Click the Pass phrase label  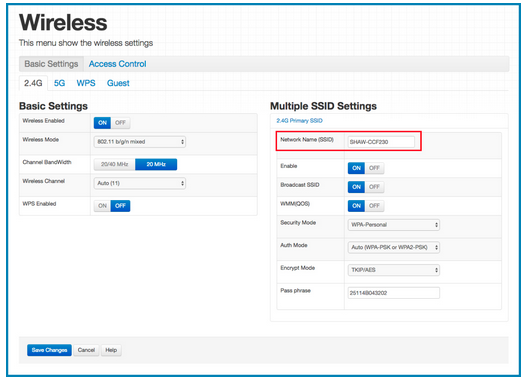coord(296,290)
